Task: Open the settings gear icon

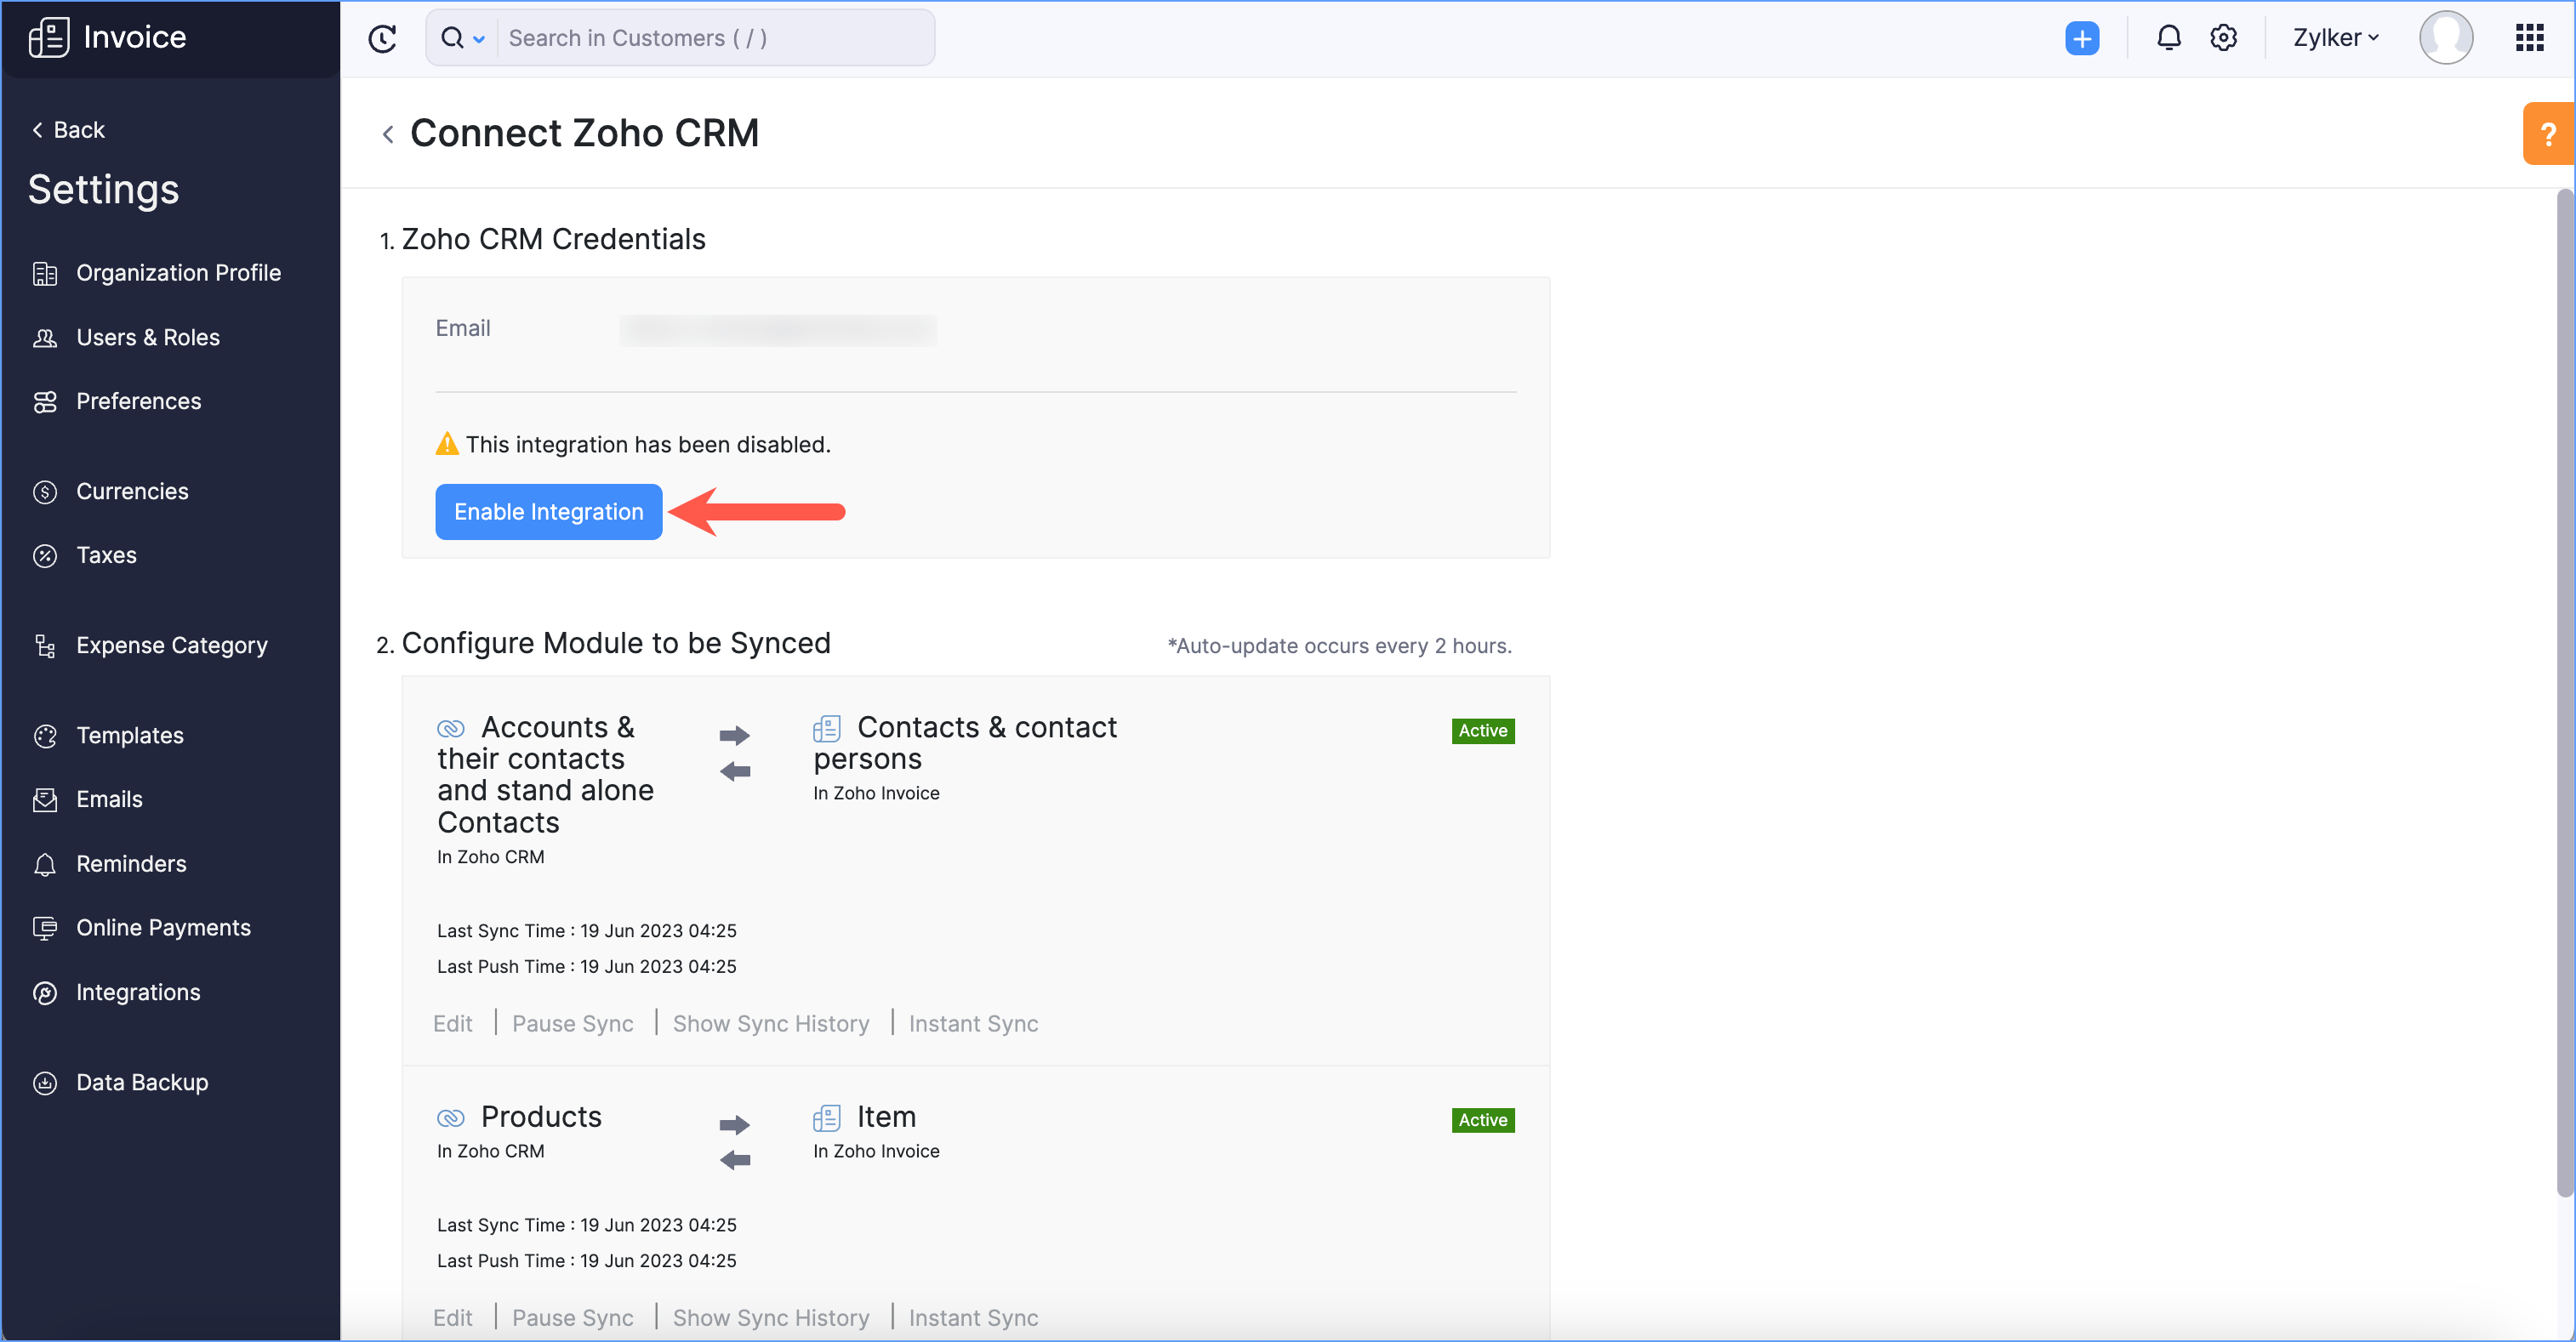Action: coord(2223,38)
